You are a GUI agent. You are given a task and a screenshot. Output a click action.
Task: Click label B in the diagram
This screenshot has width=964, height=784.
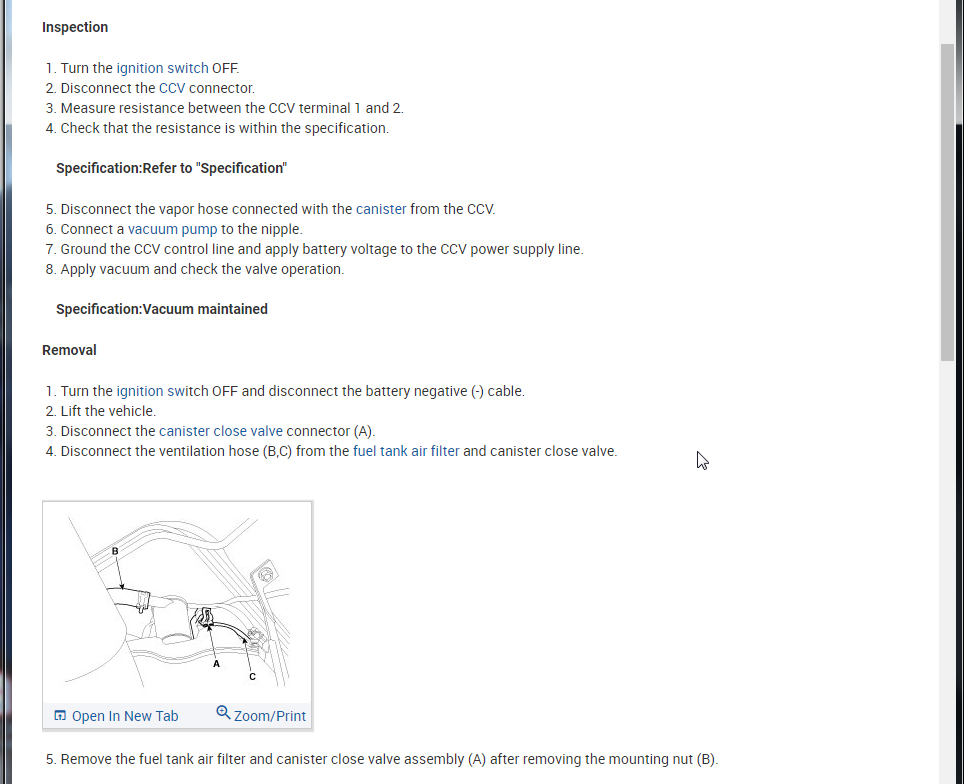pyautogui.click(x=115, y=551)
